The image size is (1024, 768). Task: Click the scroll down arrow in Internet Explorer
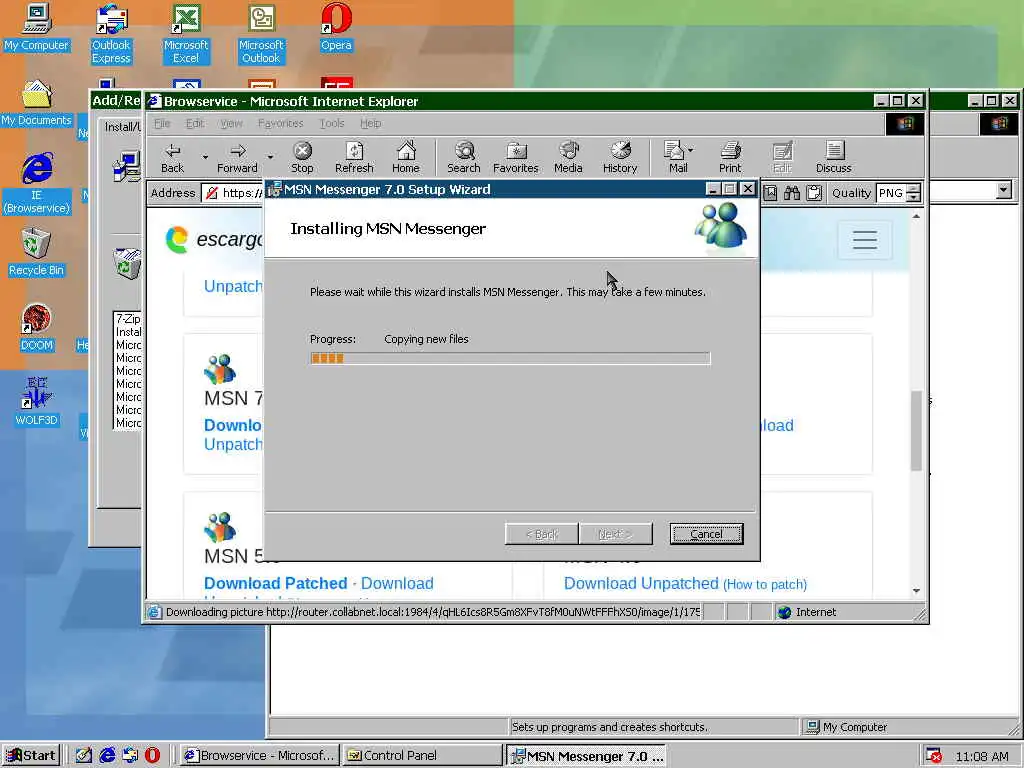[916, 591]
